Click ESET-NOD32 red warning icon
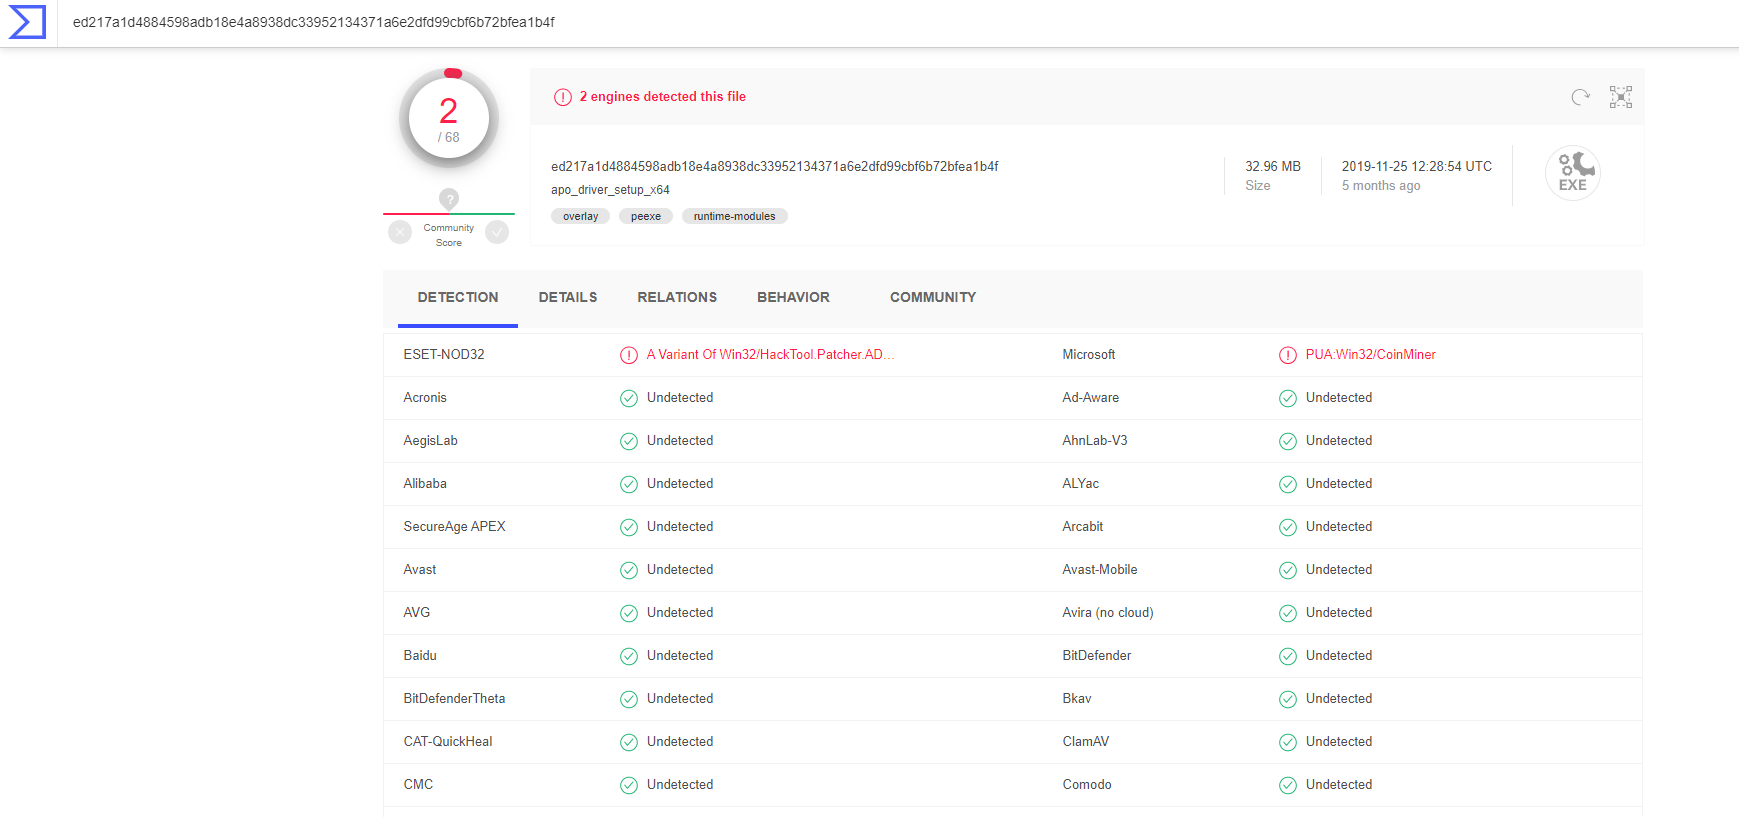The image size is (1739, 817). [x=629, y=355]
